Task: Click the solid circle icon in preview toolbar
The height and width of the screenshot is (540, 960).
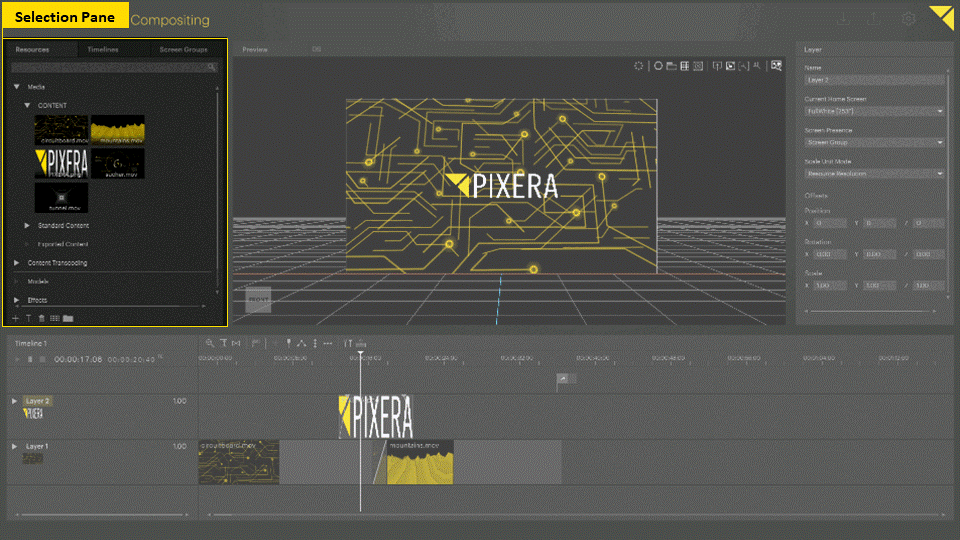Action: pos(658,66)
